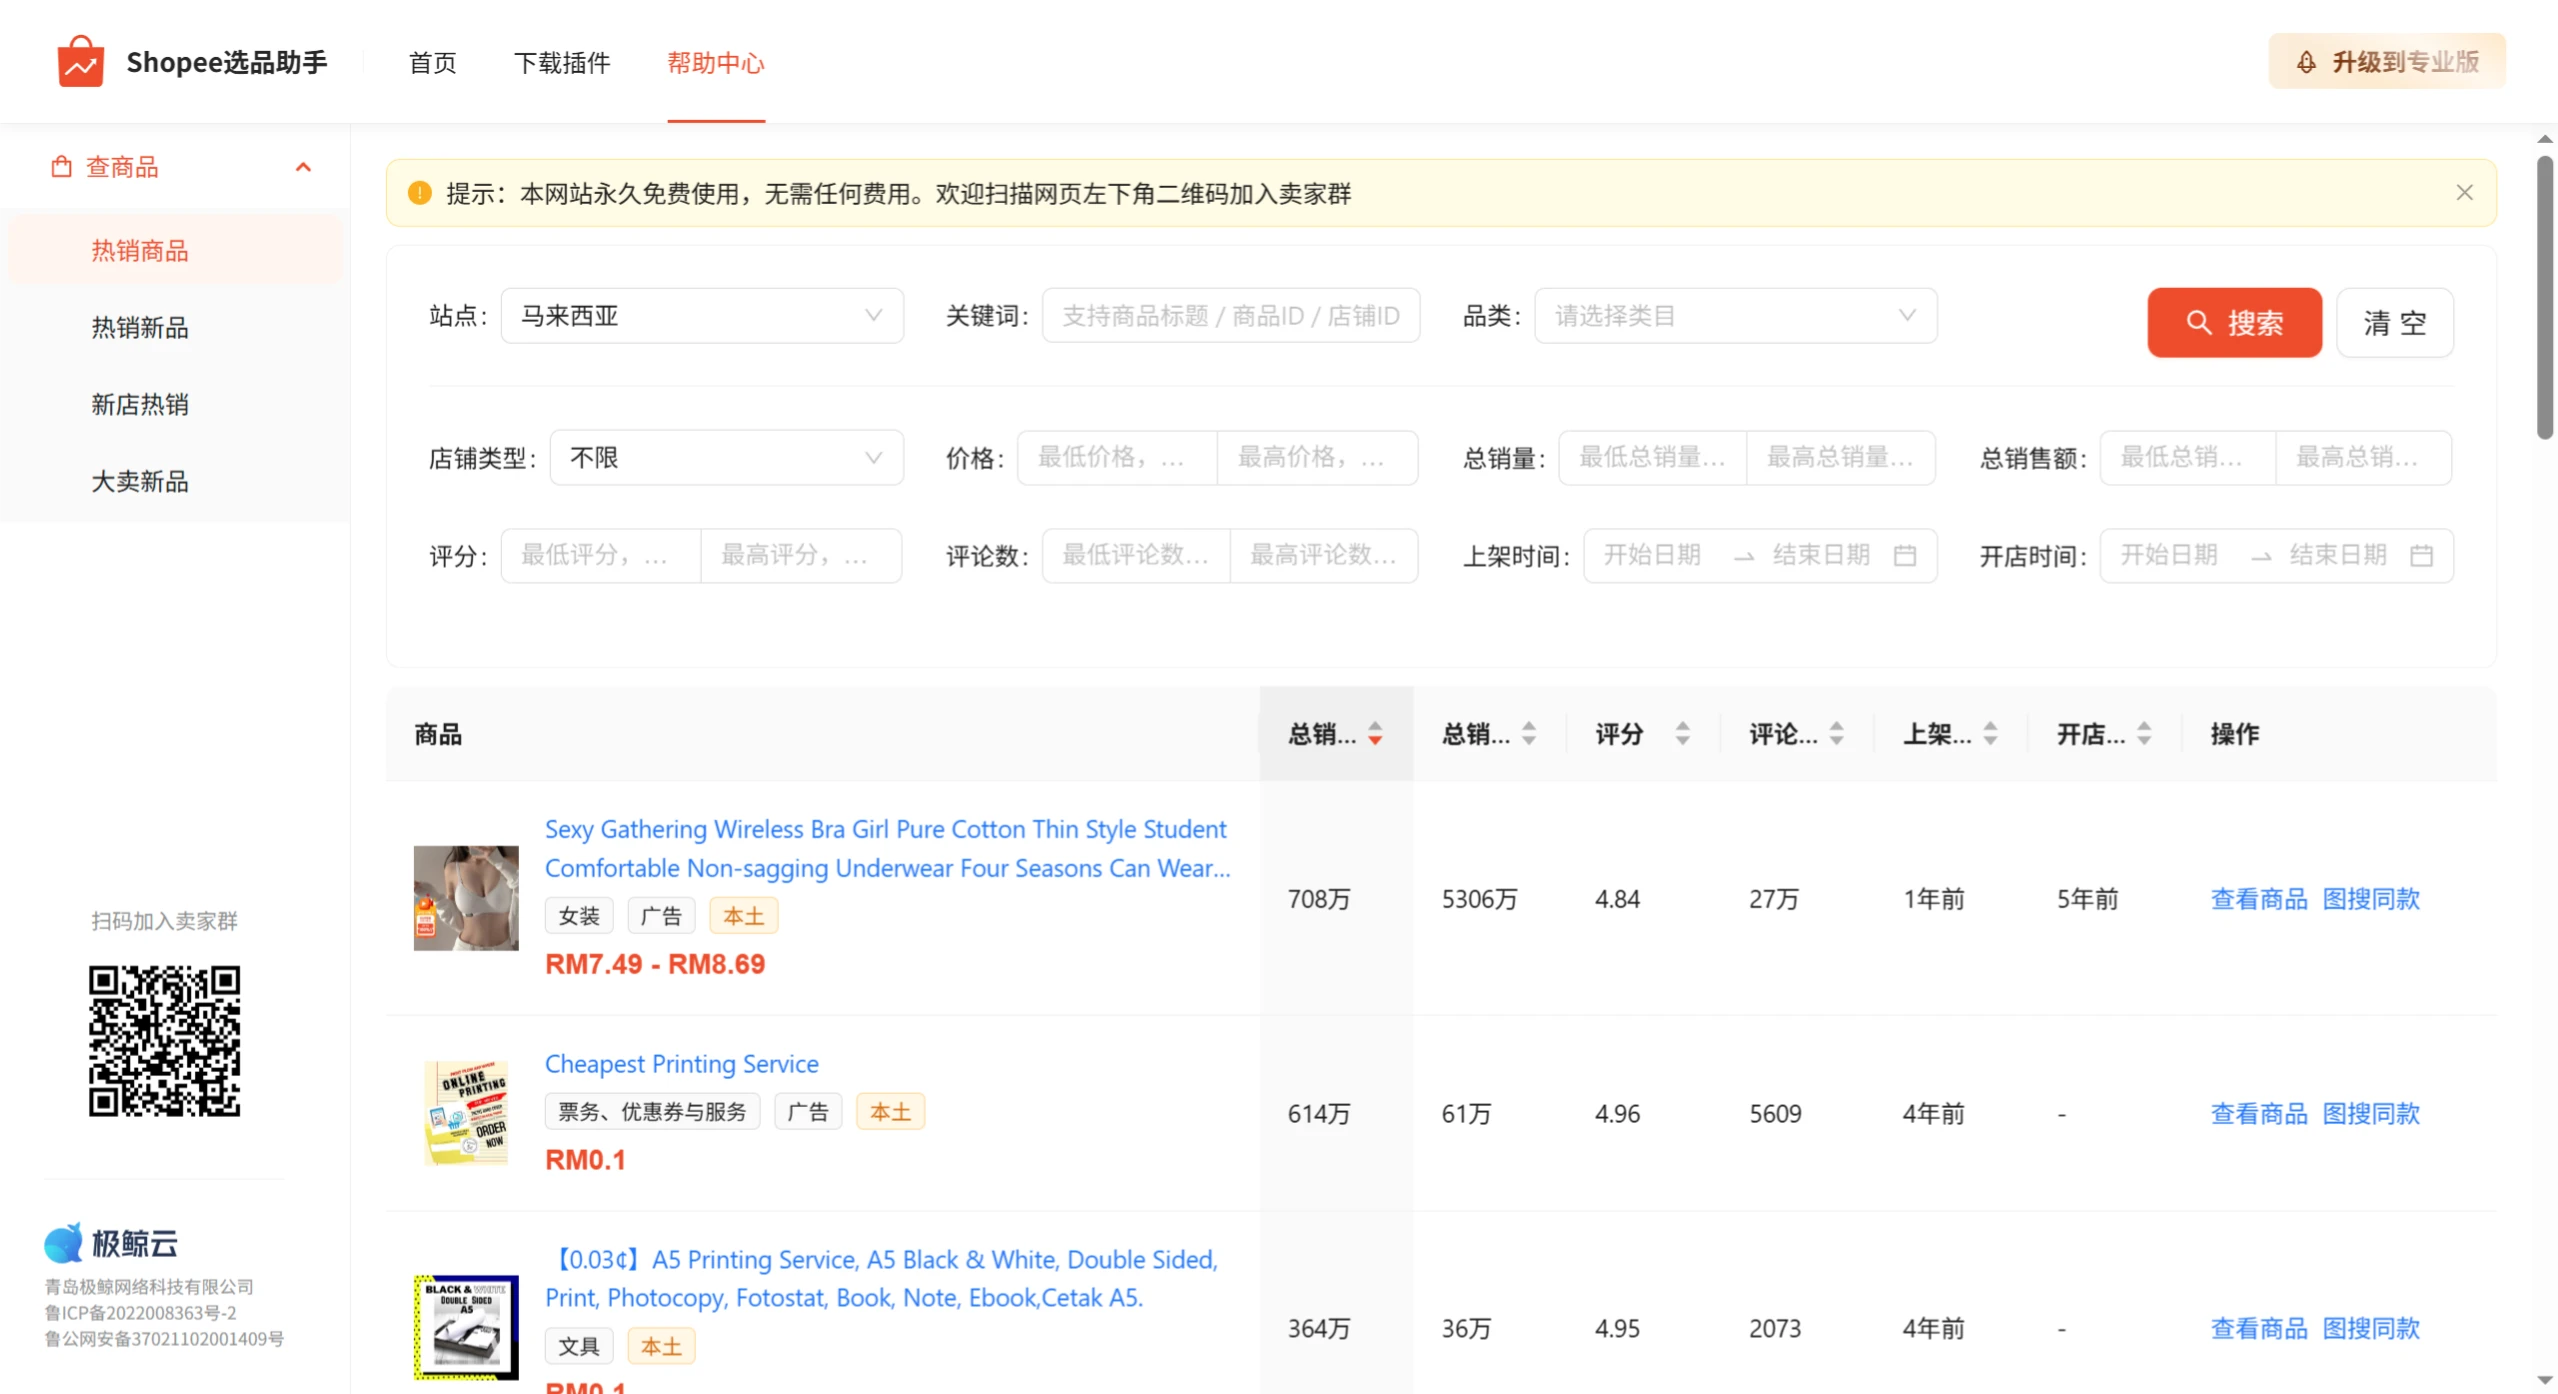This screenshot has width=2558, height=1394.
Task: Toggle sort on the 评分 column
Action: (x=1682, y=733)
